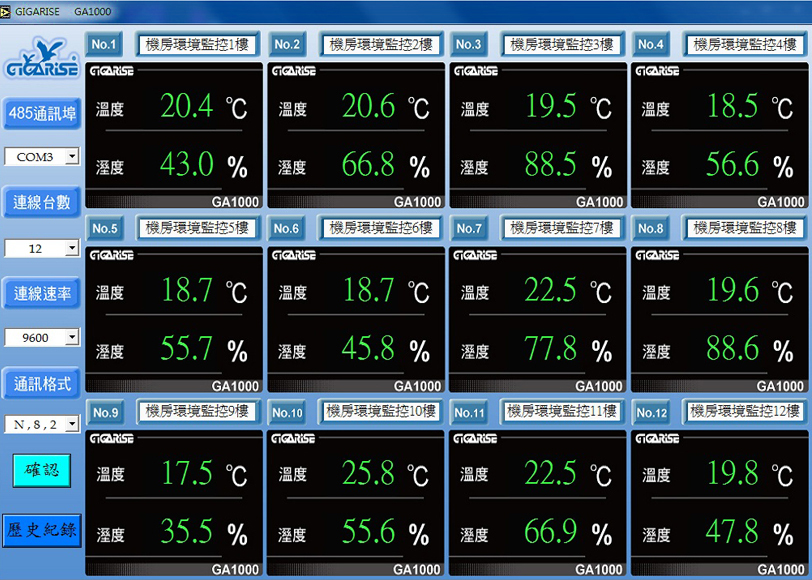Click the GIGARISE logo in the No.1 panel
Screen dimensions: 812x580
(112, 71)
